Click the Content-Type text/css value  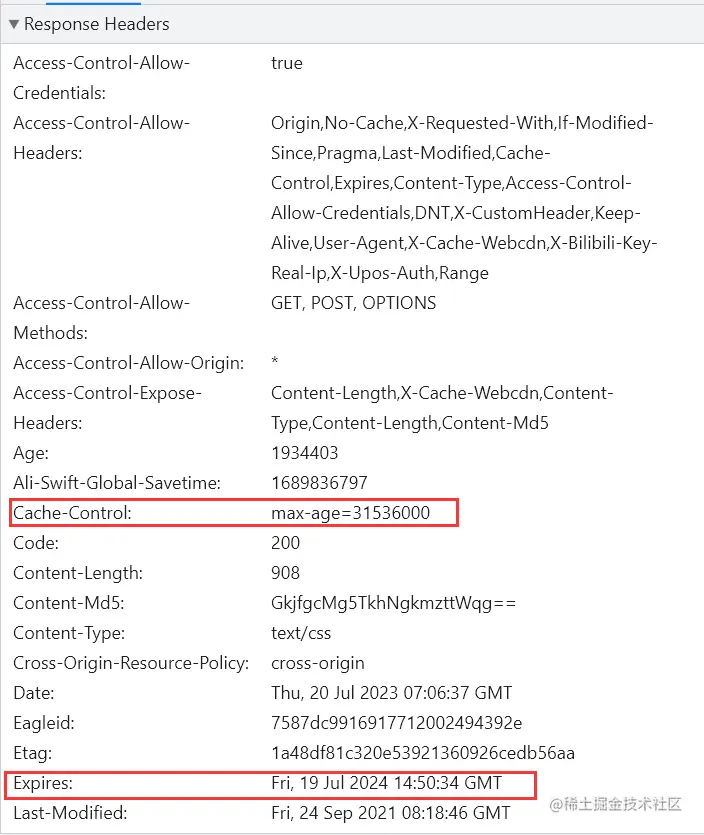pyautogui.click(x=301, y=633)
